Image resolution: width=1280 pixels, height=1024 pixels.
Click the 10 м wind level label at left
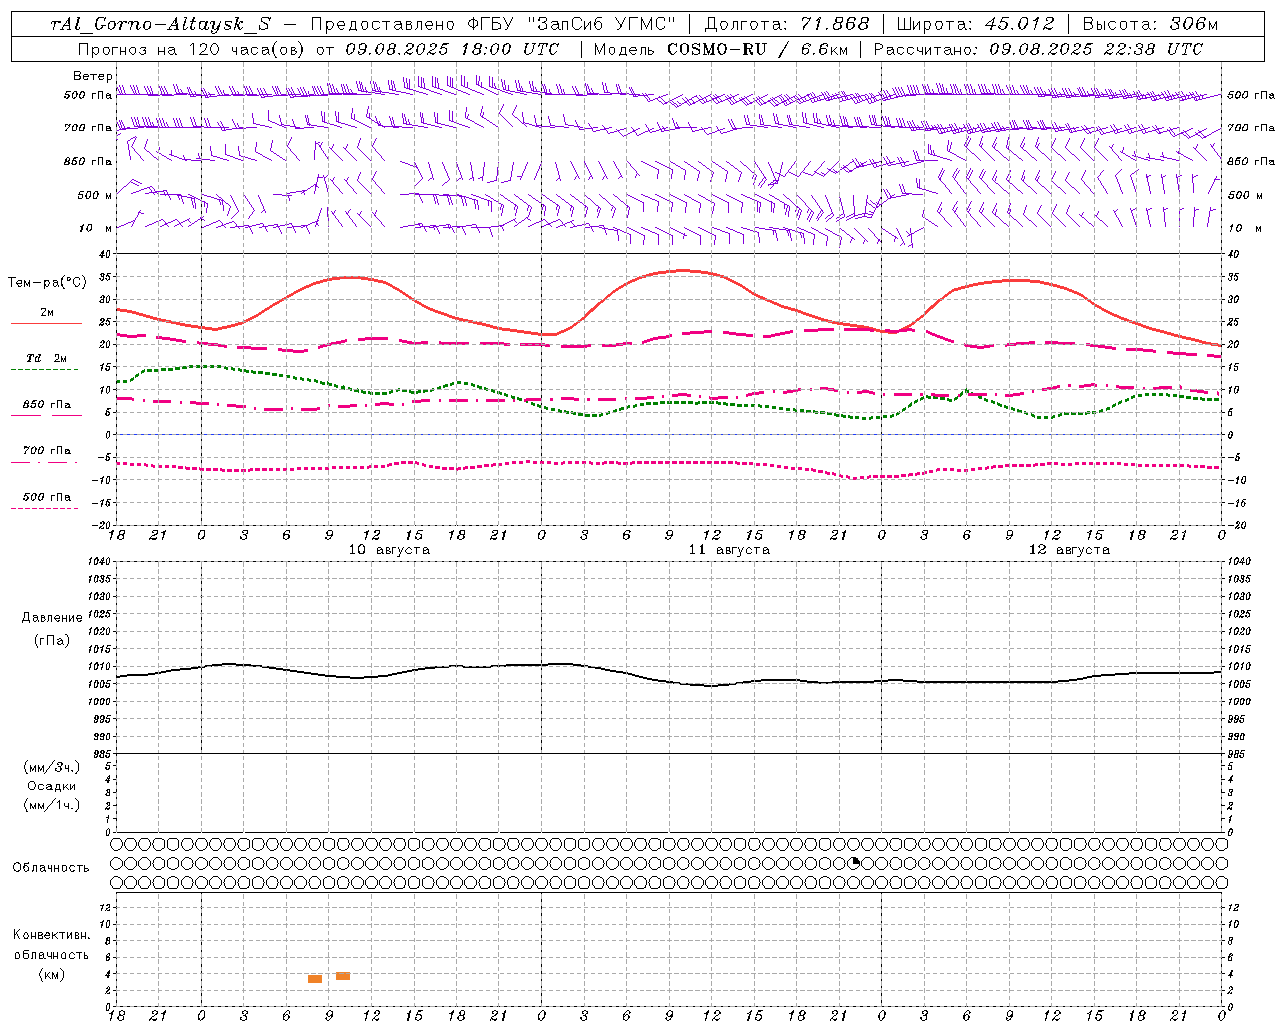pos(94,228)
